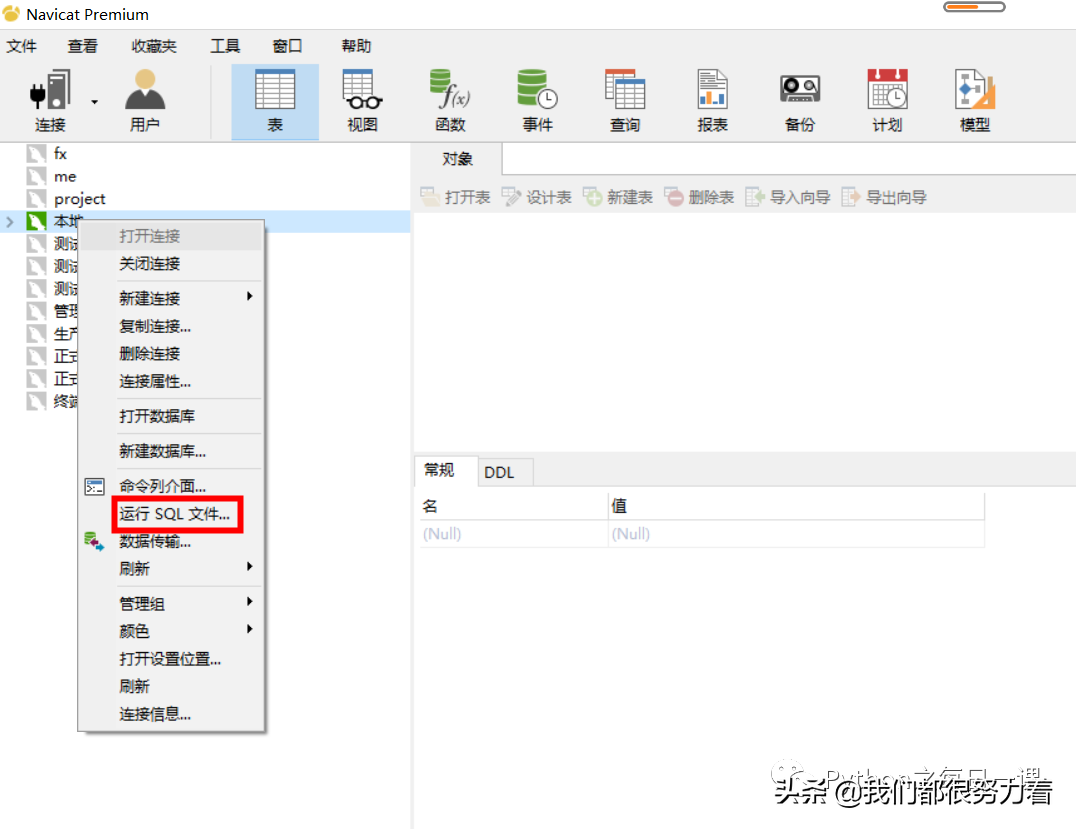This screenshot has height=829, width=1076.
Task: Open the Schedule (计划) toolbar icon
Action: point(887,102)
